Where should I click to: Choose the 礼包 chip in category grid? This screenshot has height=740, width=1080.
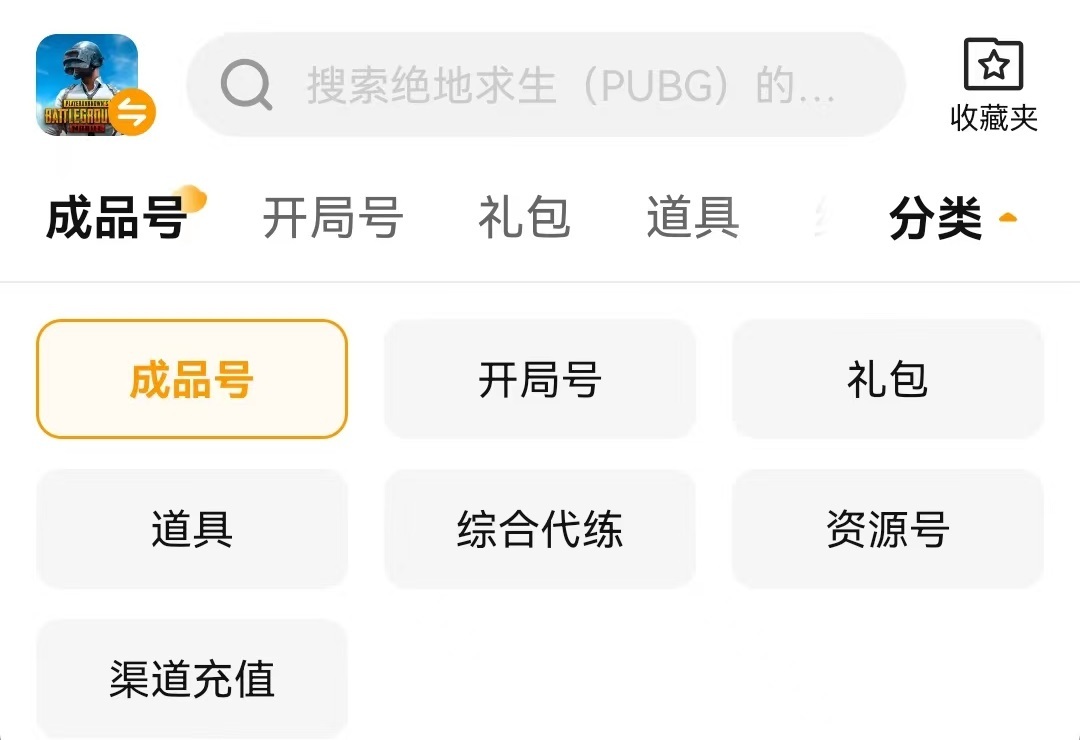[x=888, y=379]
